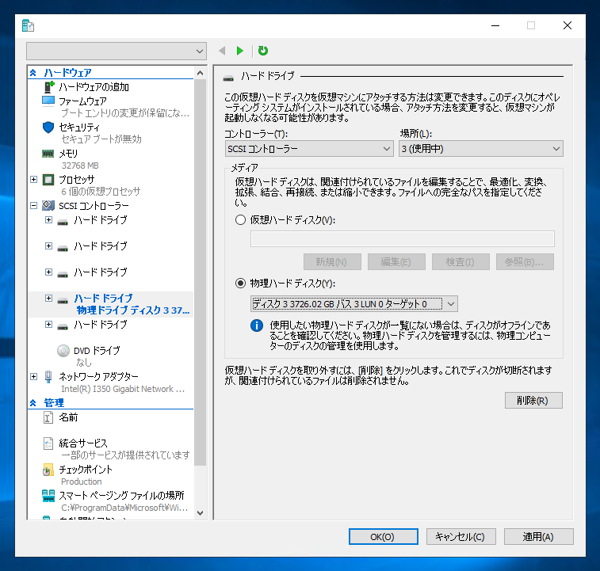Screen dimensions: 600x571
Task: Click the disabled 新規(N) button
Action: 332,262
